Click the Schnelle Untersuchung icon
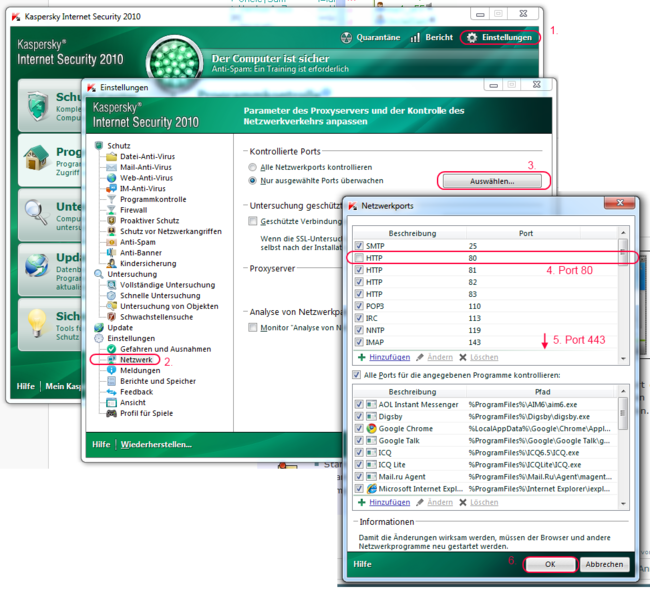 (111, 296)
